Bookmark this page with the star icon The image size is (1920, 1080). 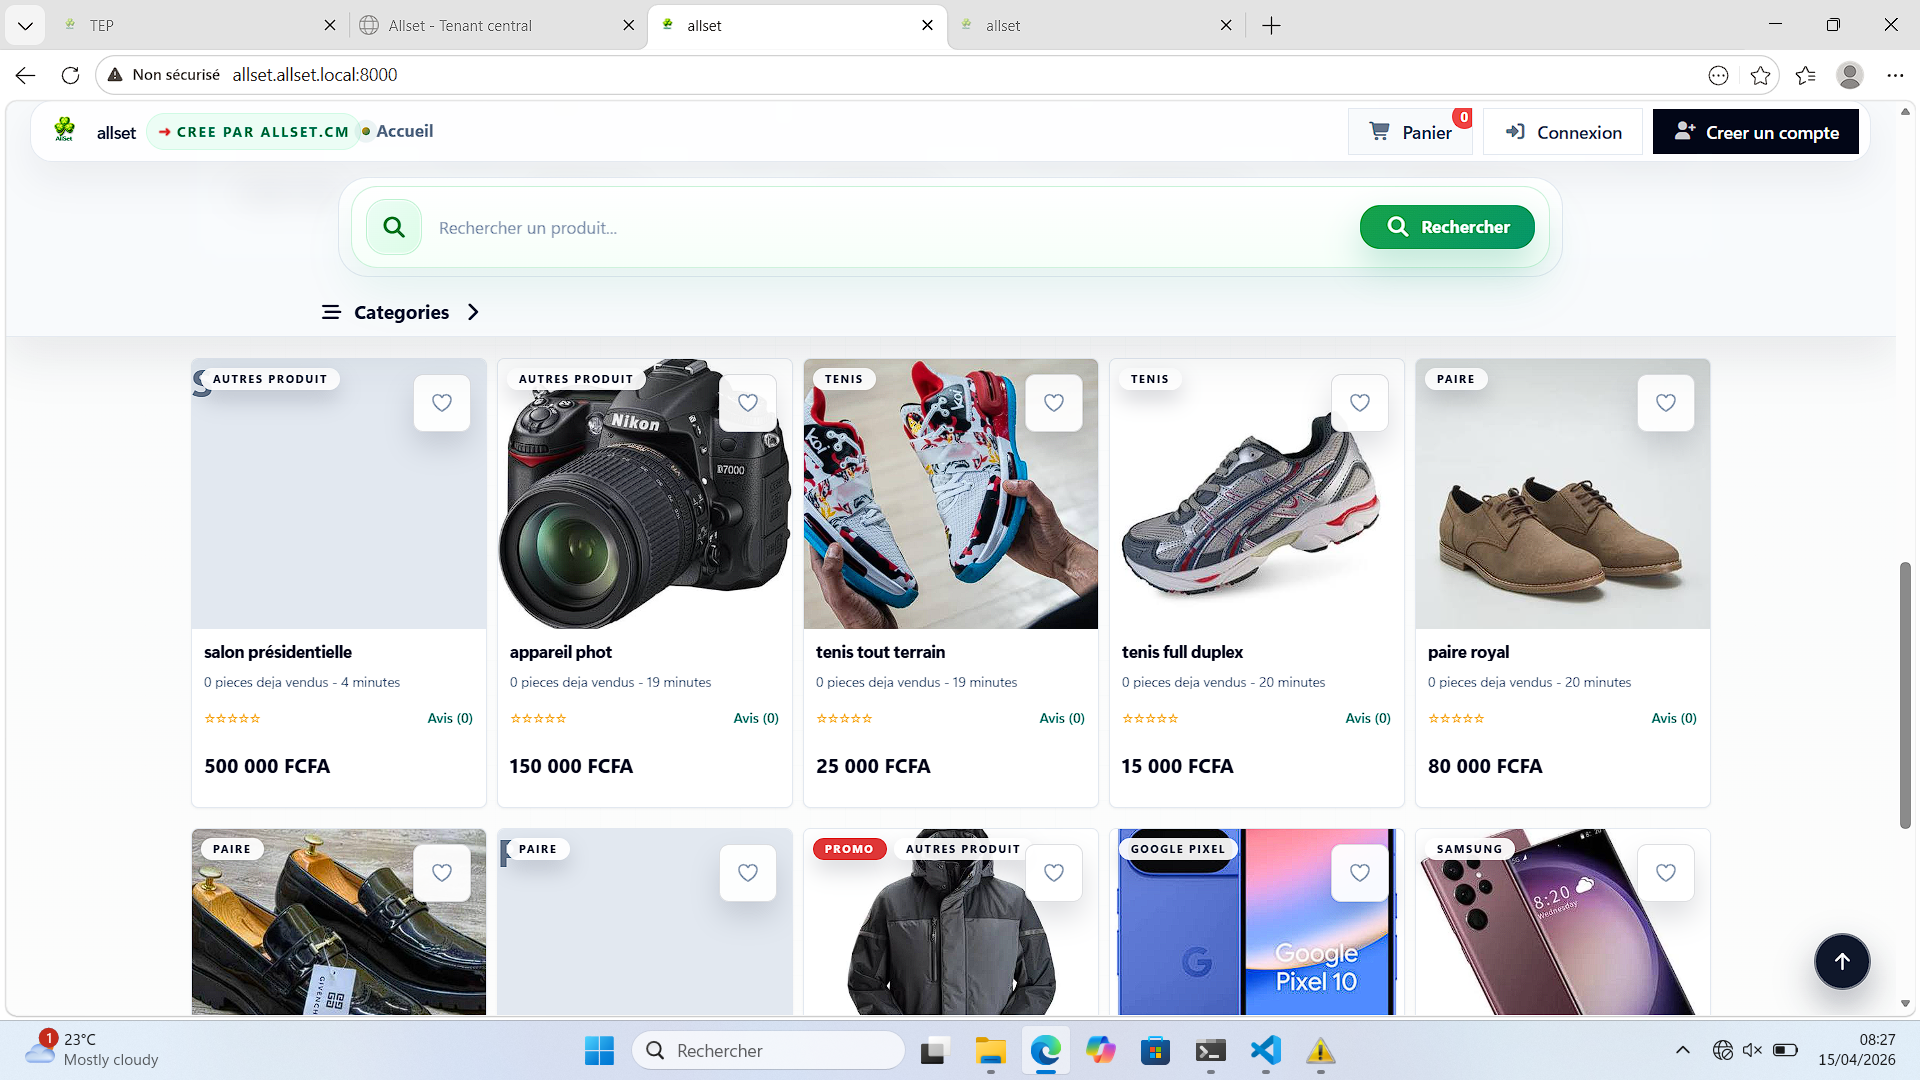pos(1761,75)
